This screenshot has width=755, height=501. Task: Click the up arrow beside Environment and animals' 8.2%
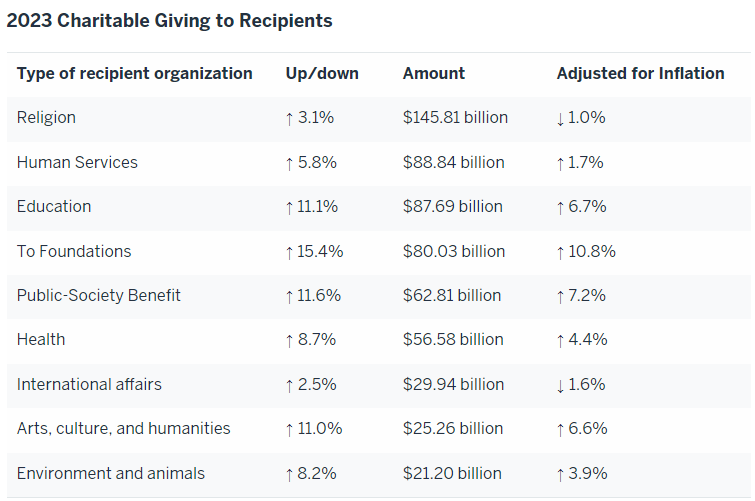click(290, 473)
